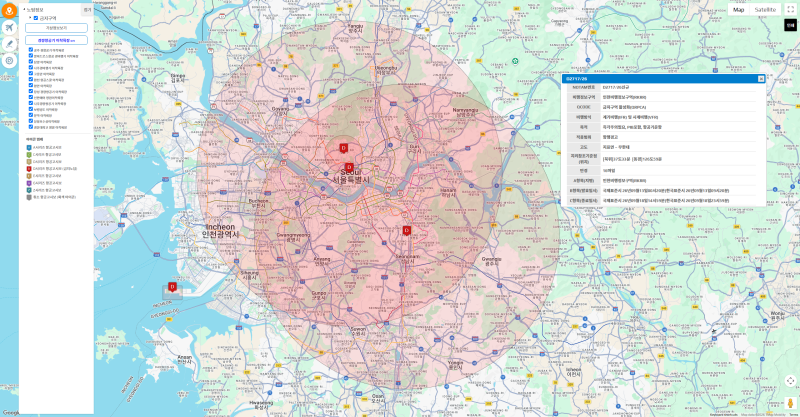Open the airplane flight sidebar icon
Screen dimensions: 800x417
(9, 28)
